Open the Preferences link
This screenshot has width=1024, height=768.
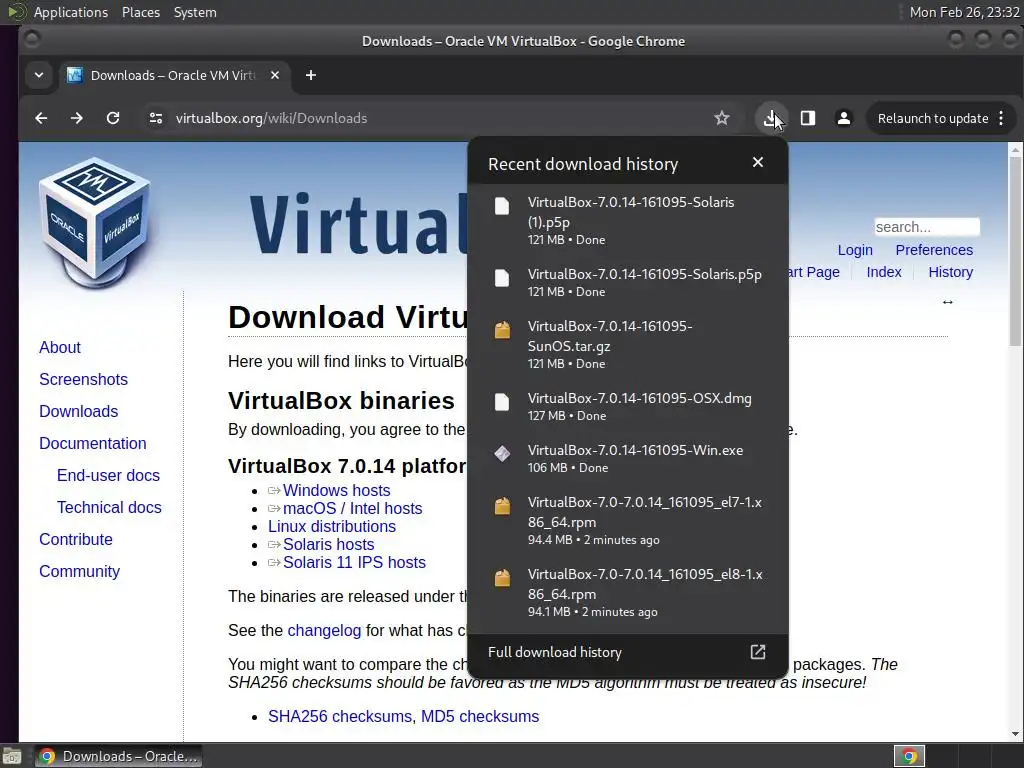point(934,250)
